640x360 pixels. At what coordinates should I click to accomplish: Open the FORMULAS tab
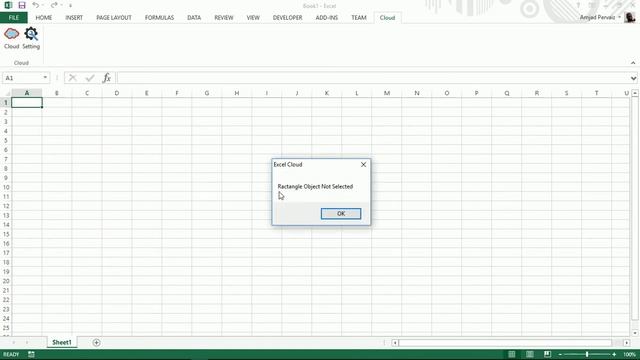pos(159,18)
